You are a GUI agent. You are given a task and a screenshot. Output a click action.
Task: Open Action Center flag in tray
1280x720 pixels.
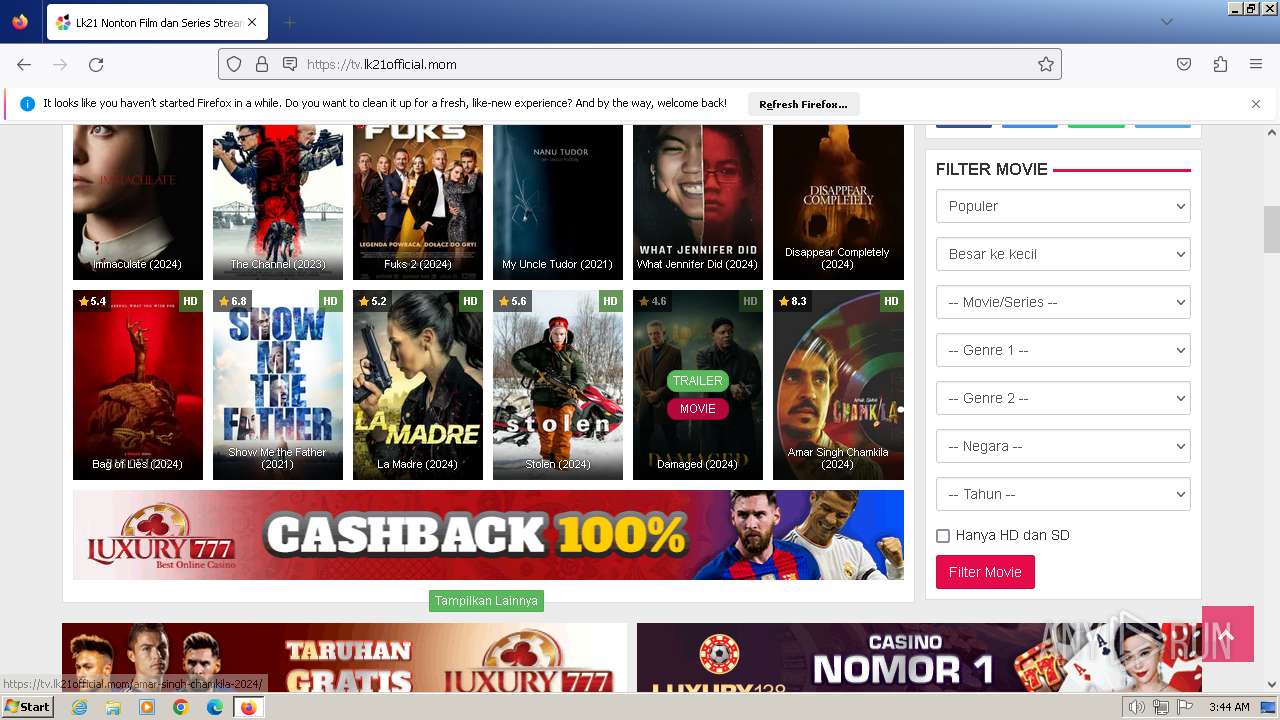[1184, 707]
